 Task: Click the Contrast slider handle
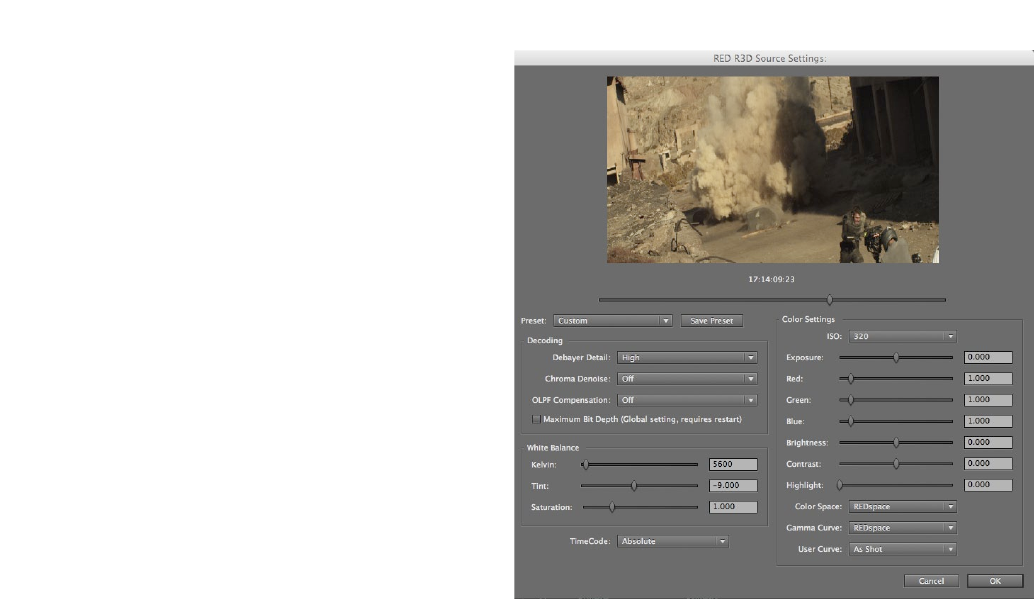pyautogui.click(x=896, y=464)
